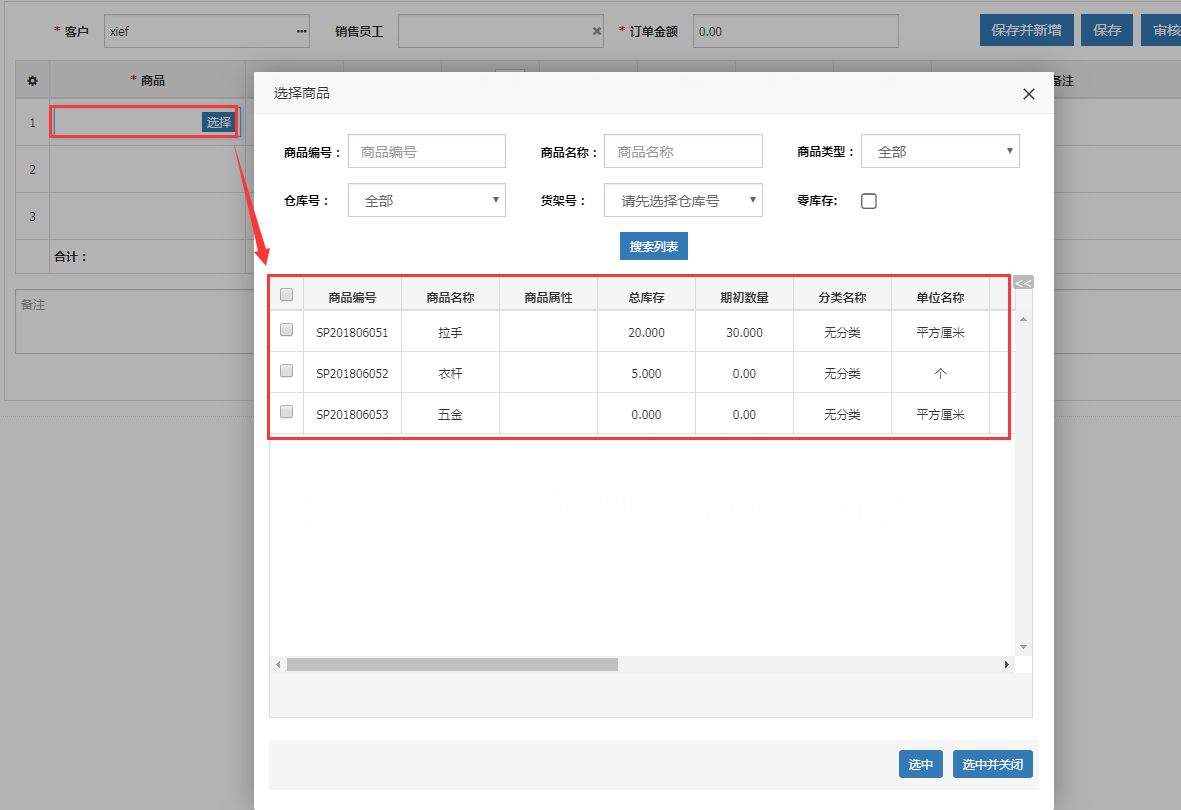This screenshot has width=1181, height=810.
Task: Click product name 衣杆
Action: [450, 374]
